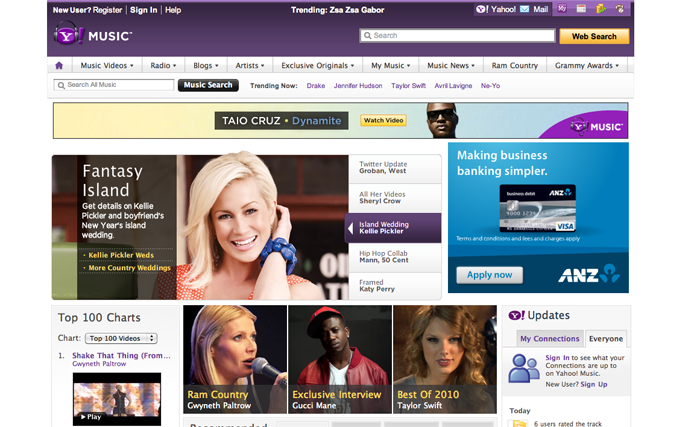Click the Music Search button

[208, 85]
